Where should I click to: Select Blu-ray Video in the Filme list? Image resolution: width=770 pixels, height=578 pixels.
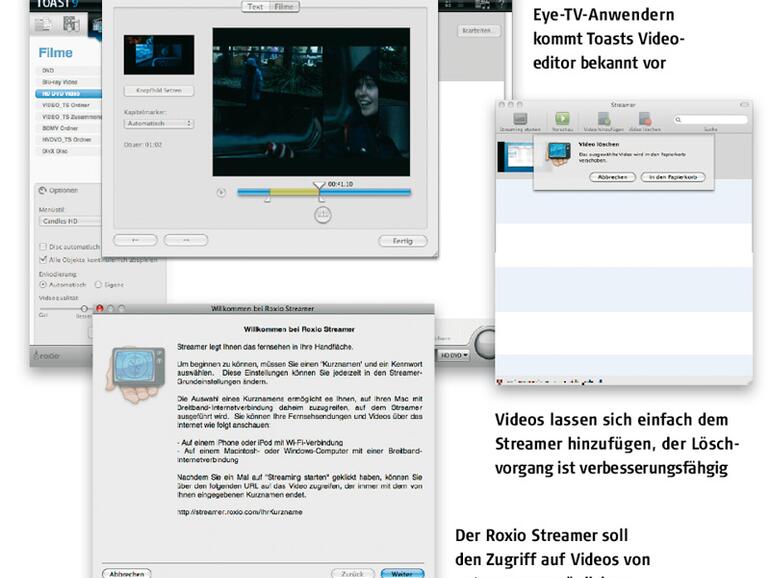pos(68,82)
